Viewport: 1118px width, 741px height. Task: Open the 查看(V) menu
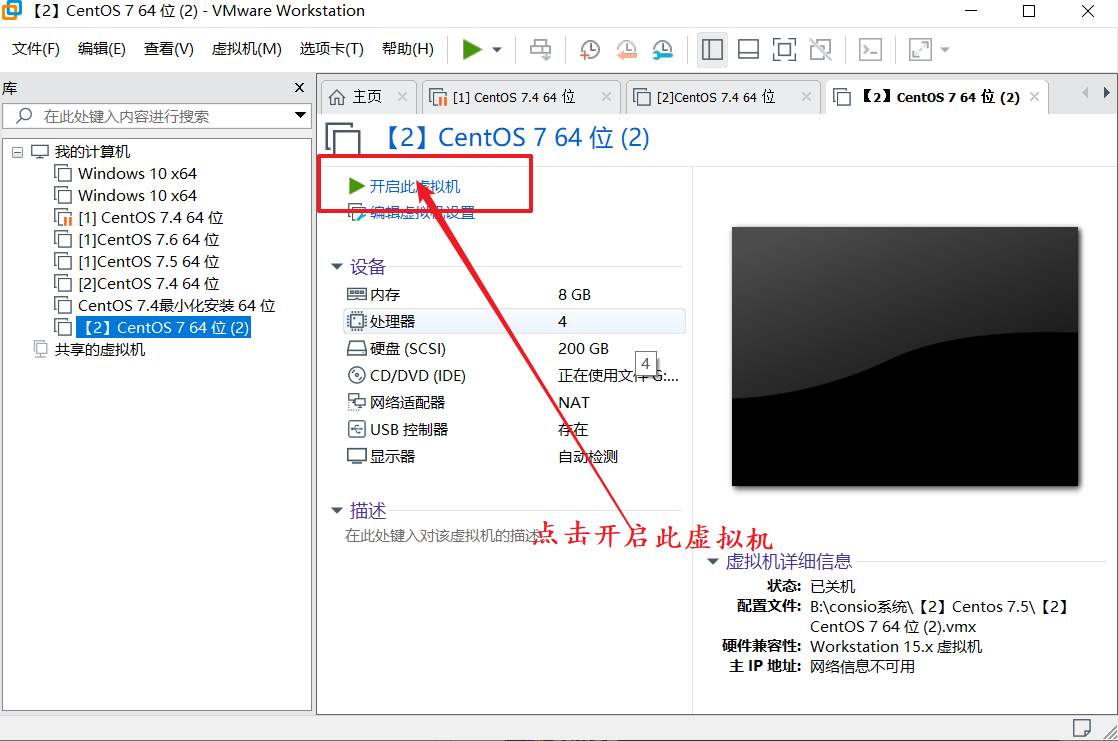(168, 48)
